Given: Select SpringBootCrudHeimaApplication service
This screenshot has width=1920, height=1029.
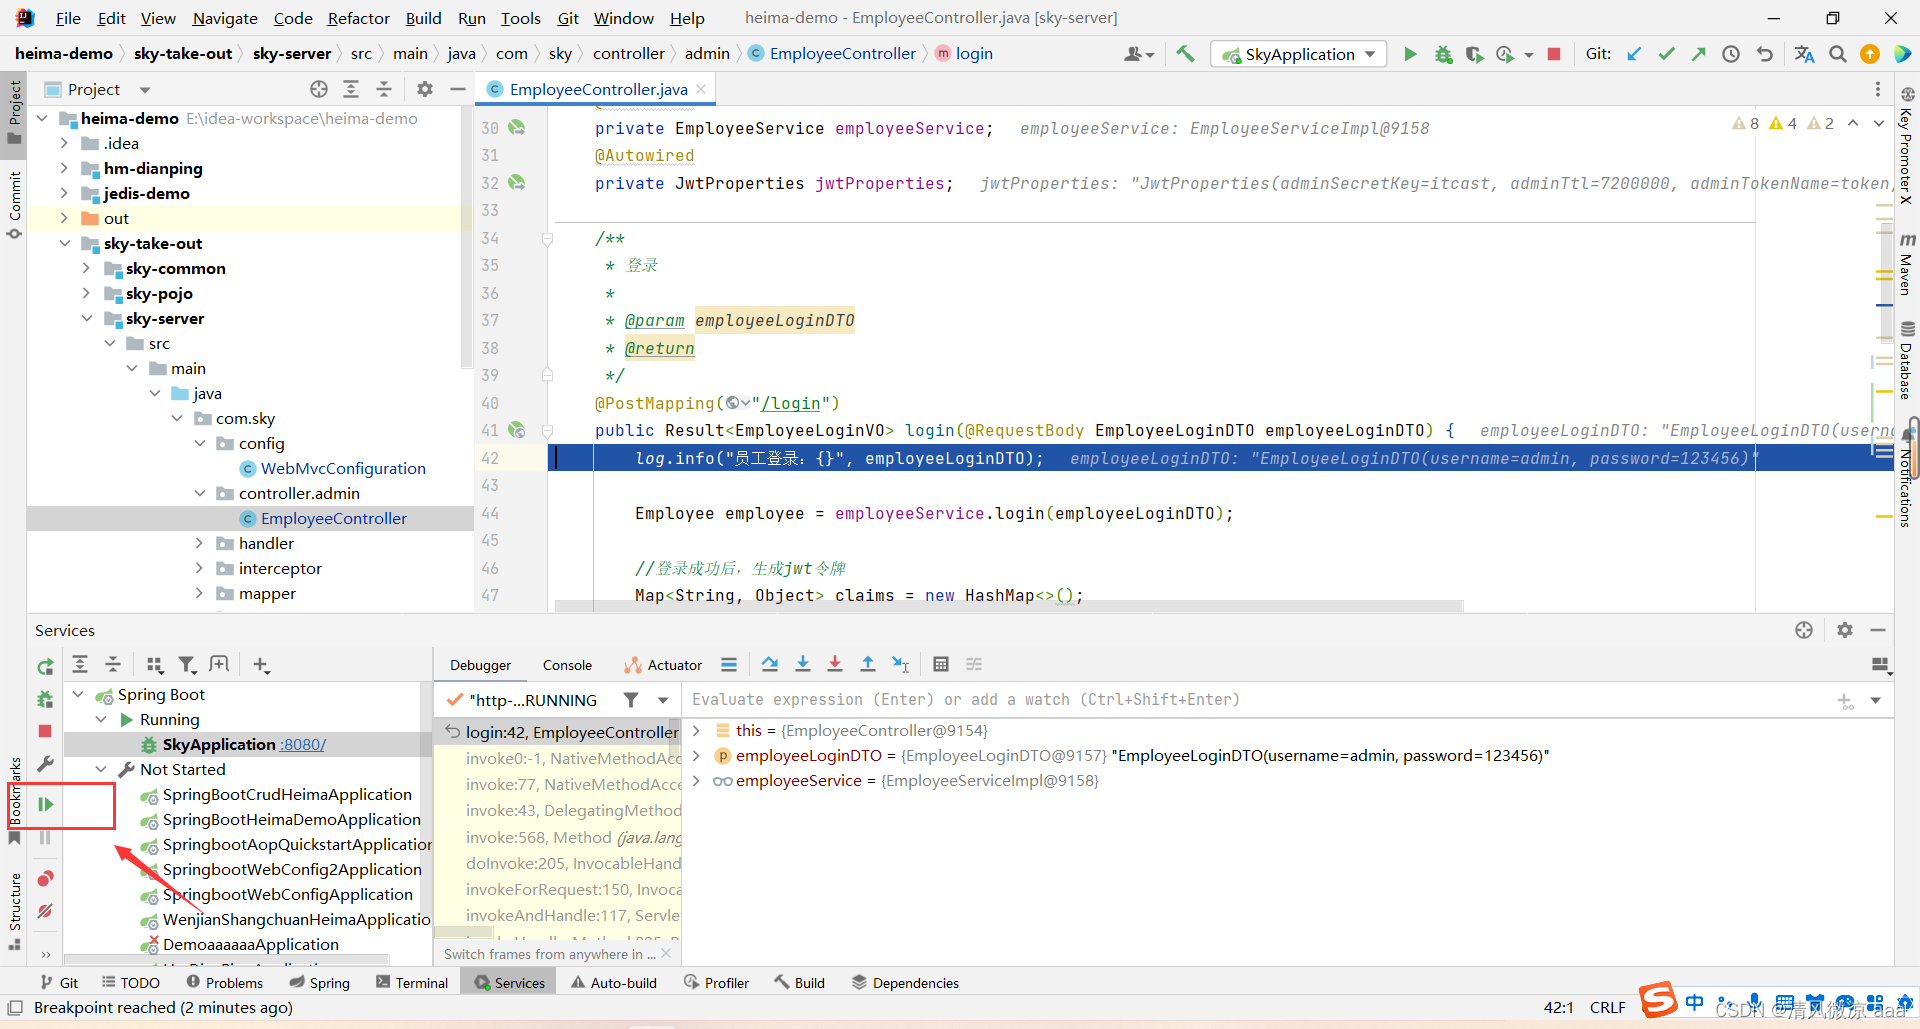Looking at the screenshot, I should (x=287, y=794).
